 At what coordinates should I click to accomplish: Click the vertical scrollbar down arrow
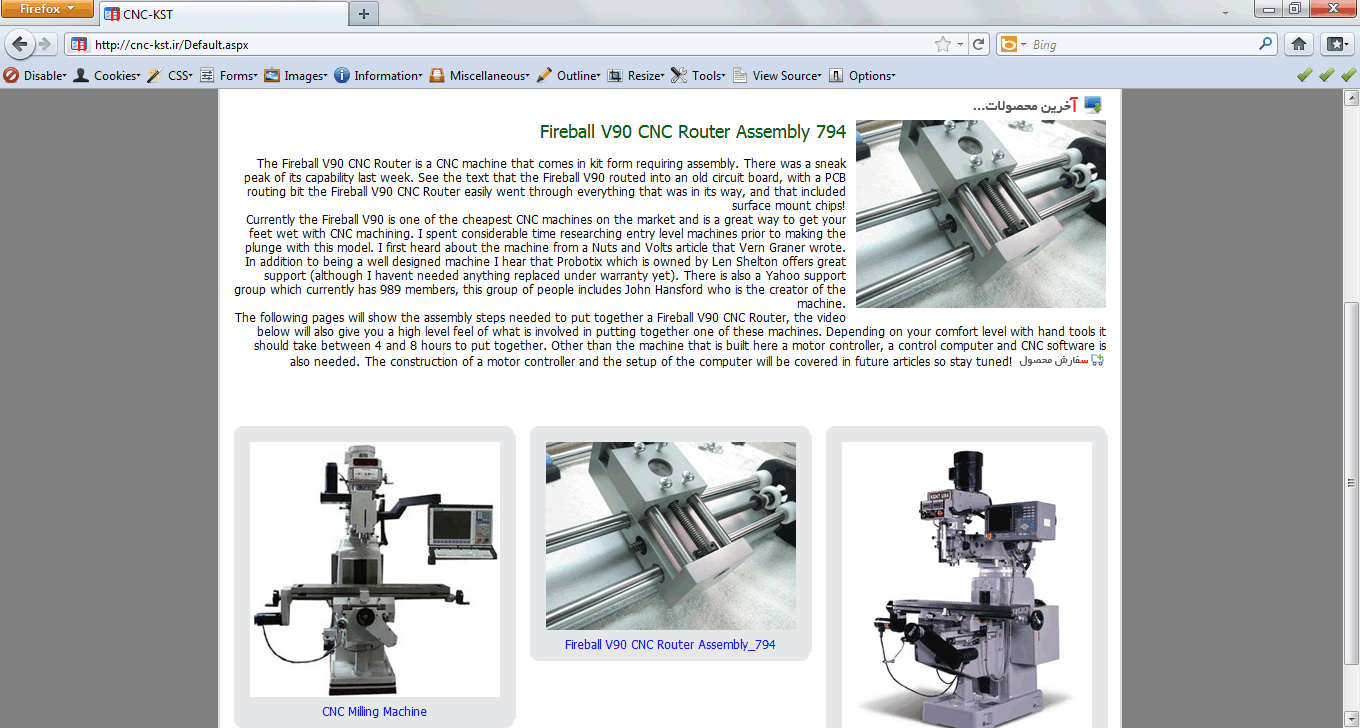coord(1351,718)
